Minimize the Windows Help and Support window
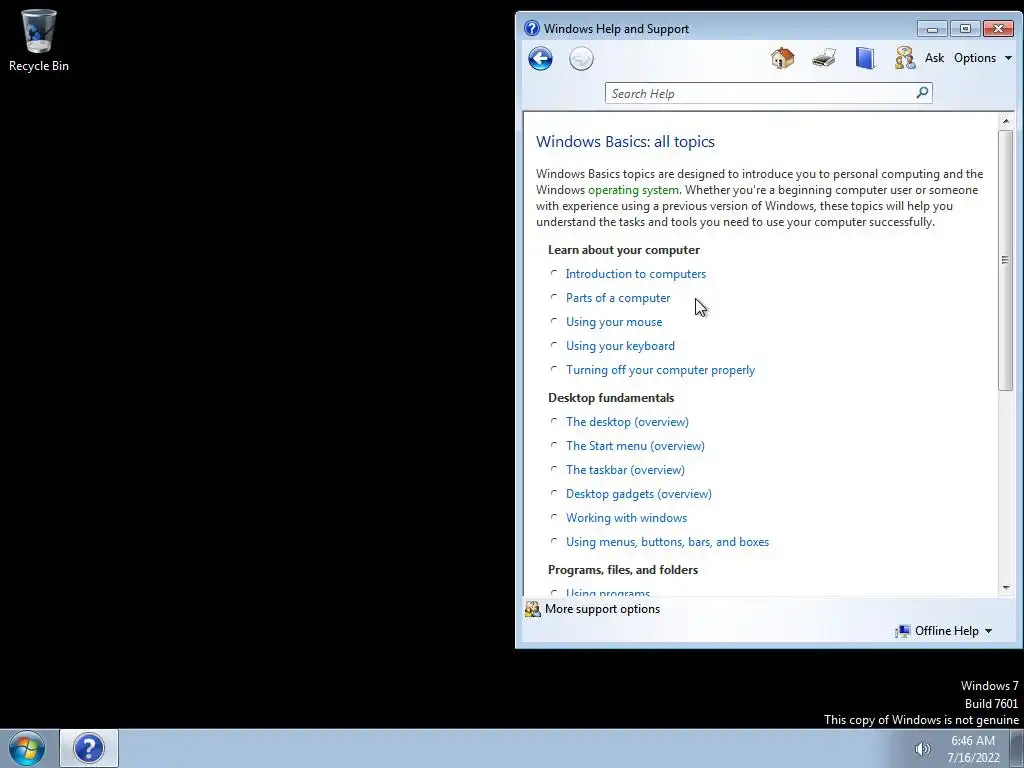Viewport: 1024px width, 768px height. pos(932,29)
